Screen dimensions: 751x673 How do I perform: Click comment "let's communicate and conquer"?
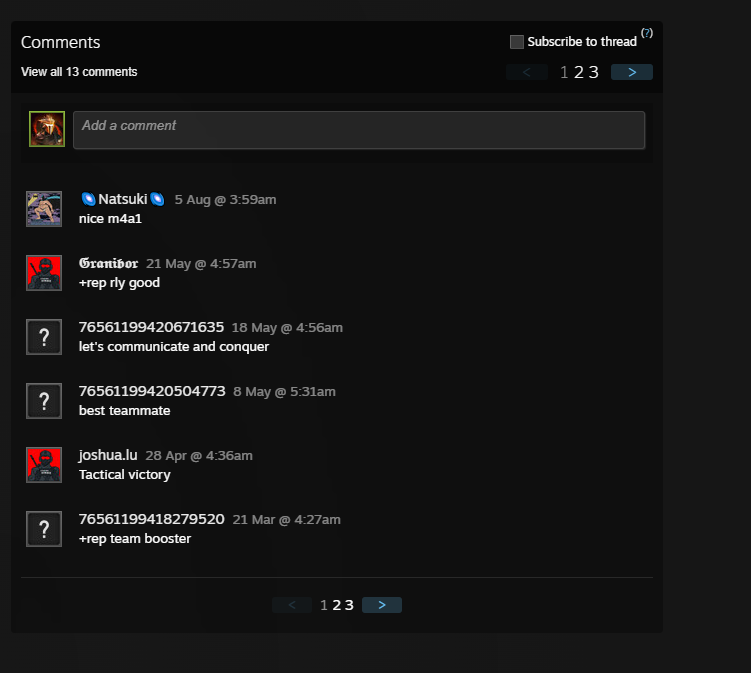tap(174, 347)
